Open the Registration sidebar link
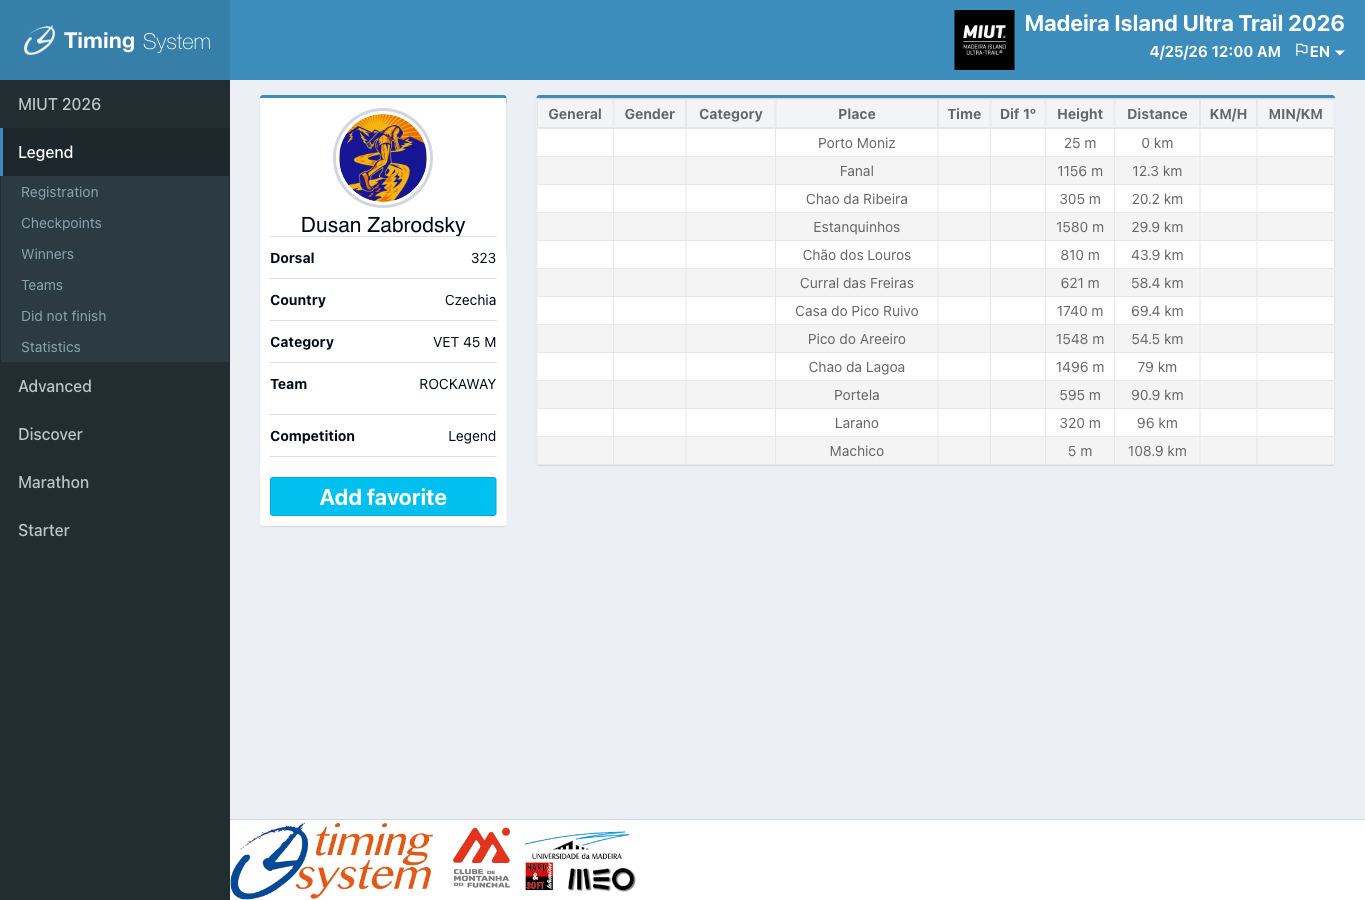The image size is (1365, 900). [60, 192]
